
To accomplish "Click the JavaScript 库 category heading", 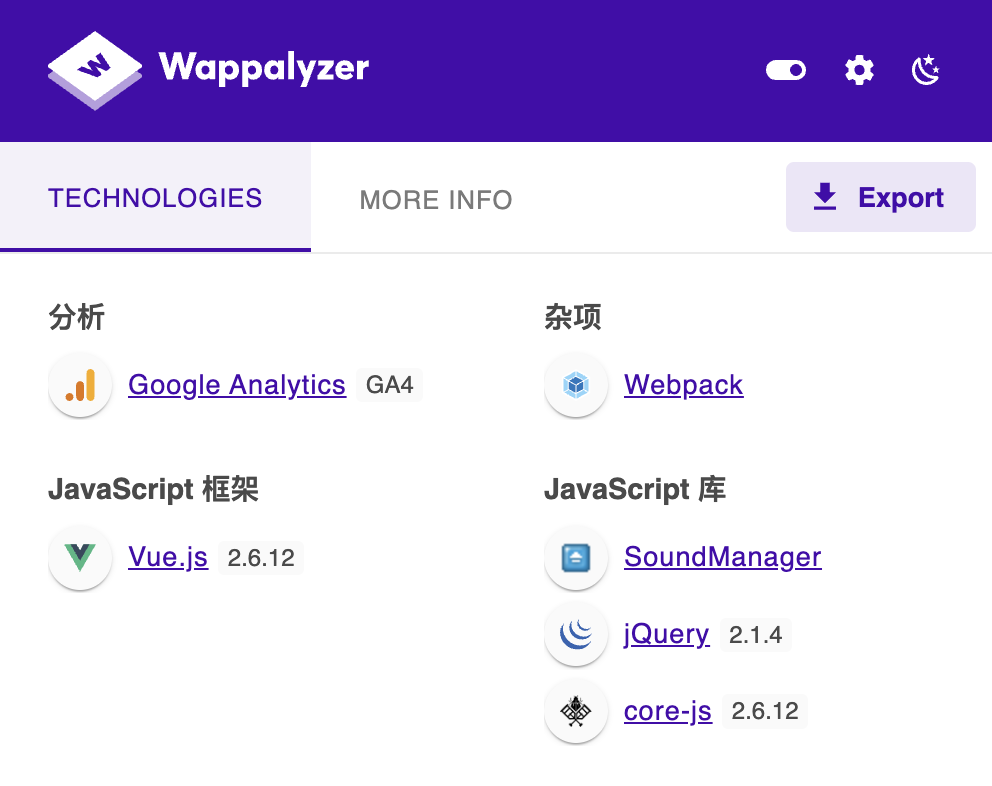I will click(635, 489).
